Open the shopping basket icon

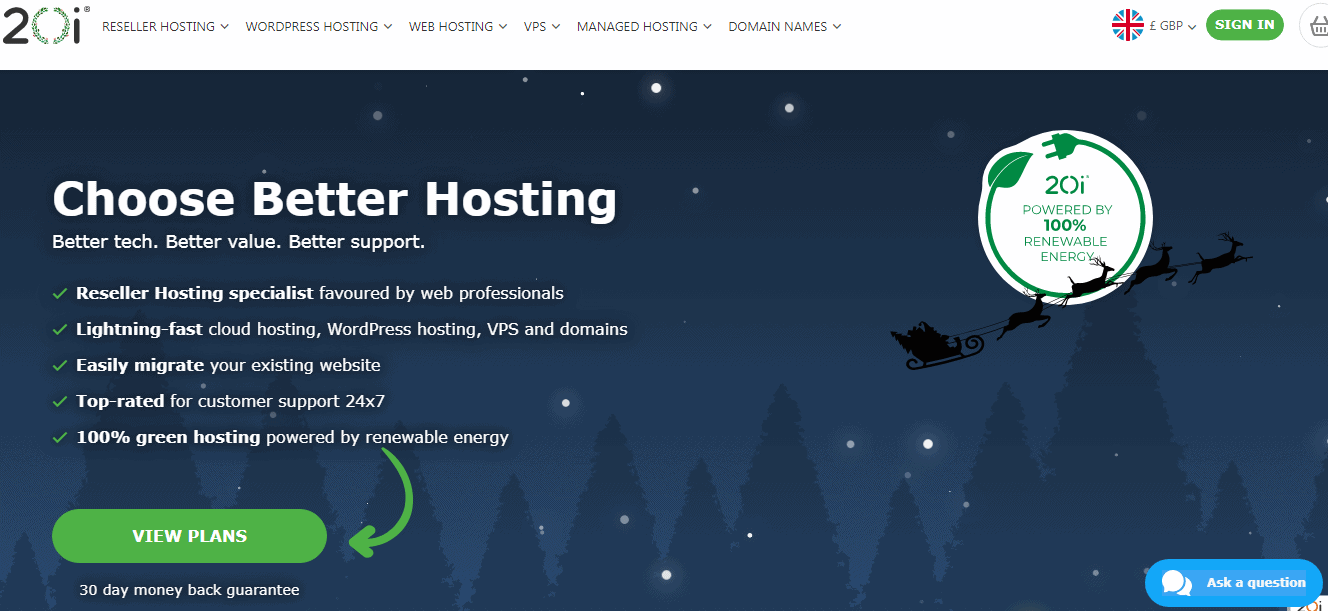pos(1316,26)
